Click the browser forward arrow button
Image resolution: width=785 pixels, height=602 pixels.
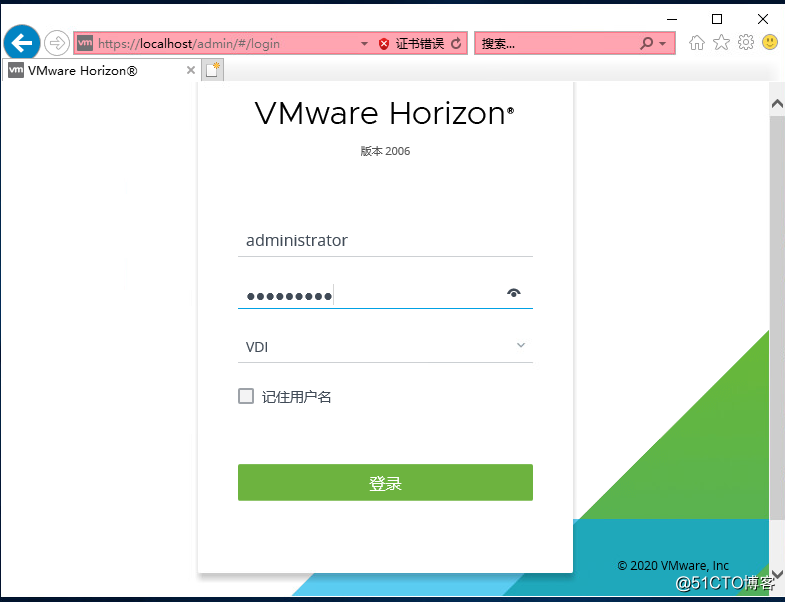[x=57, y=43]
